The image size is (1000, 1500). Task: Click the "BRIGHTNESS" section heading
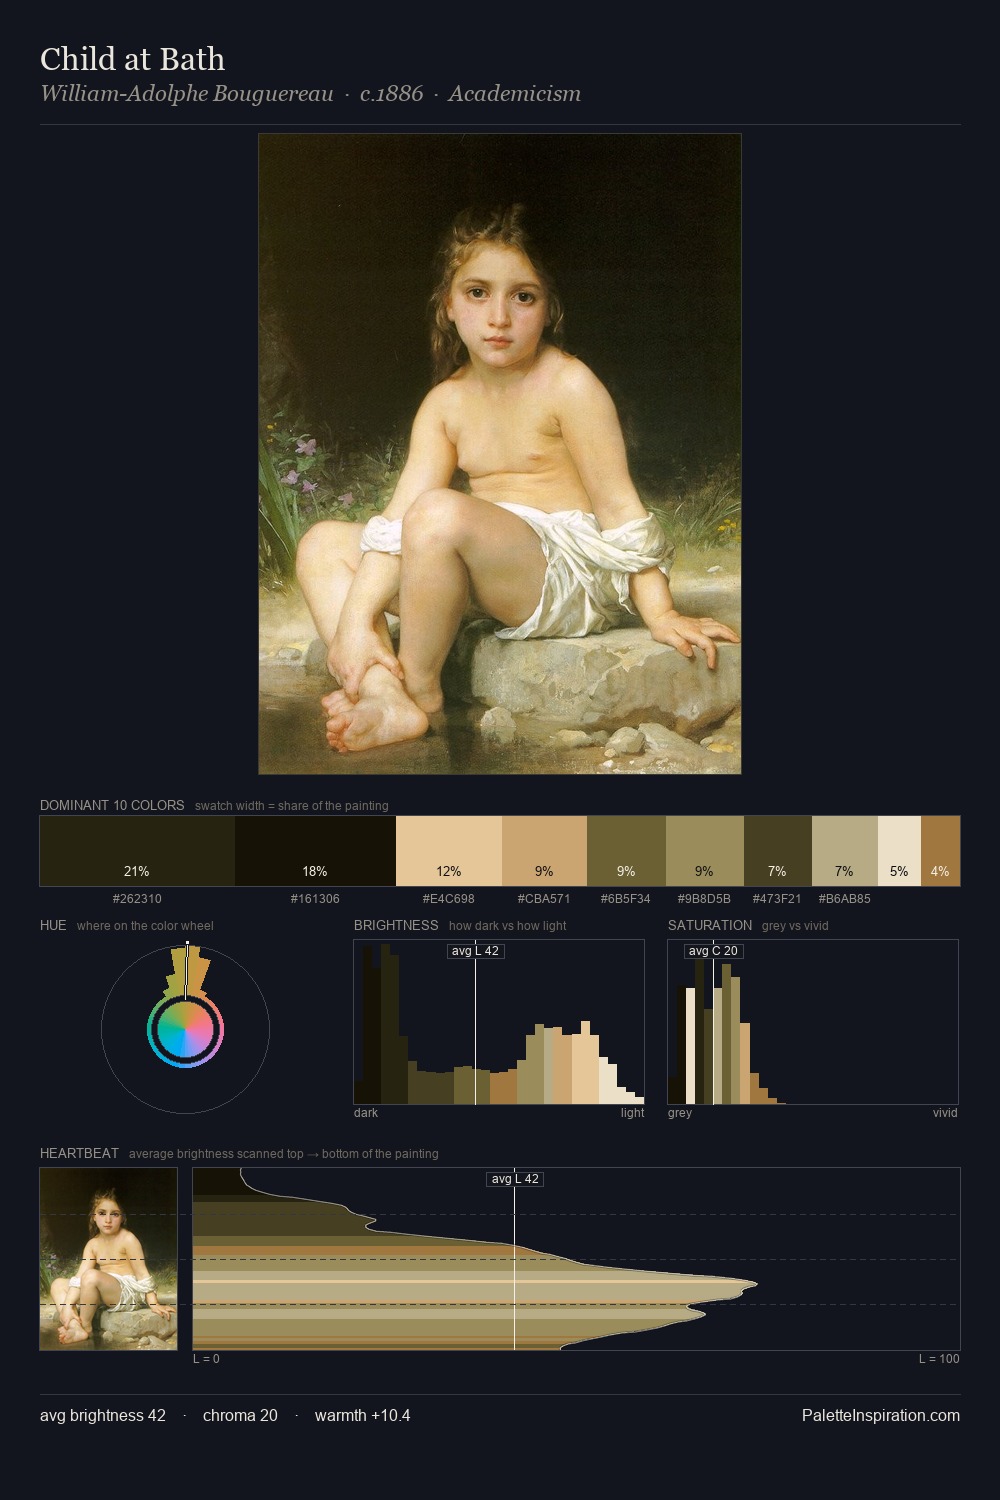pyautogui.click(x=396, y=925)
